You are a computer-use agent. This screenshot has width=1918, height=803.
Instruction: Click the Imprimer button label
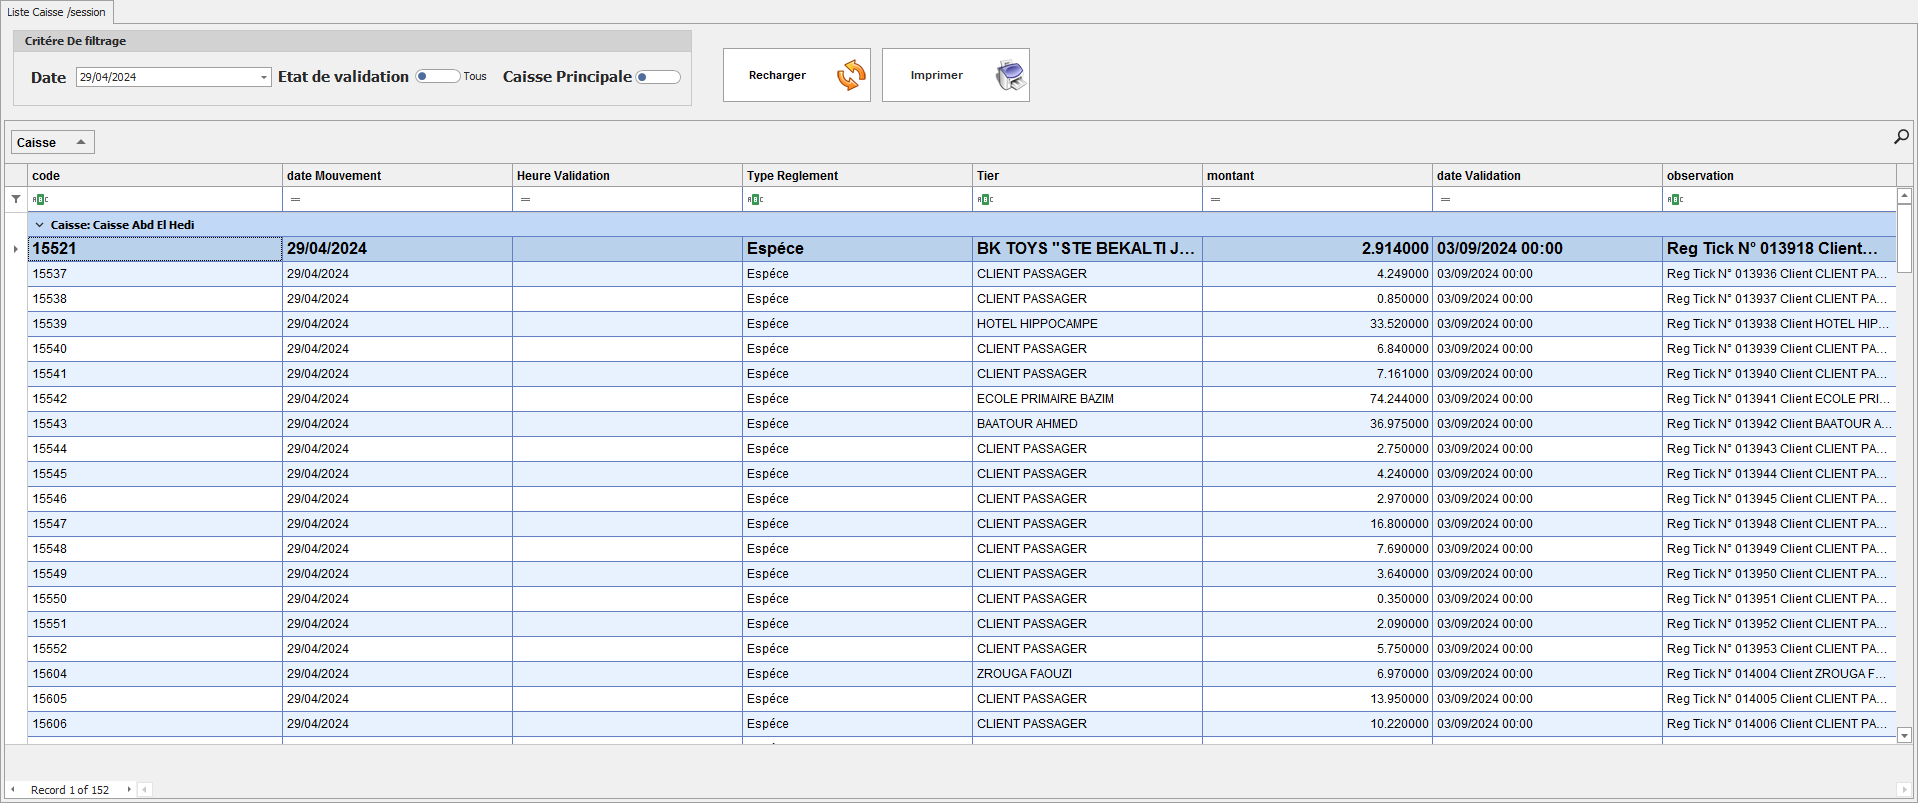[936, 75]
